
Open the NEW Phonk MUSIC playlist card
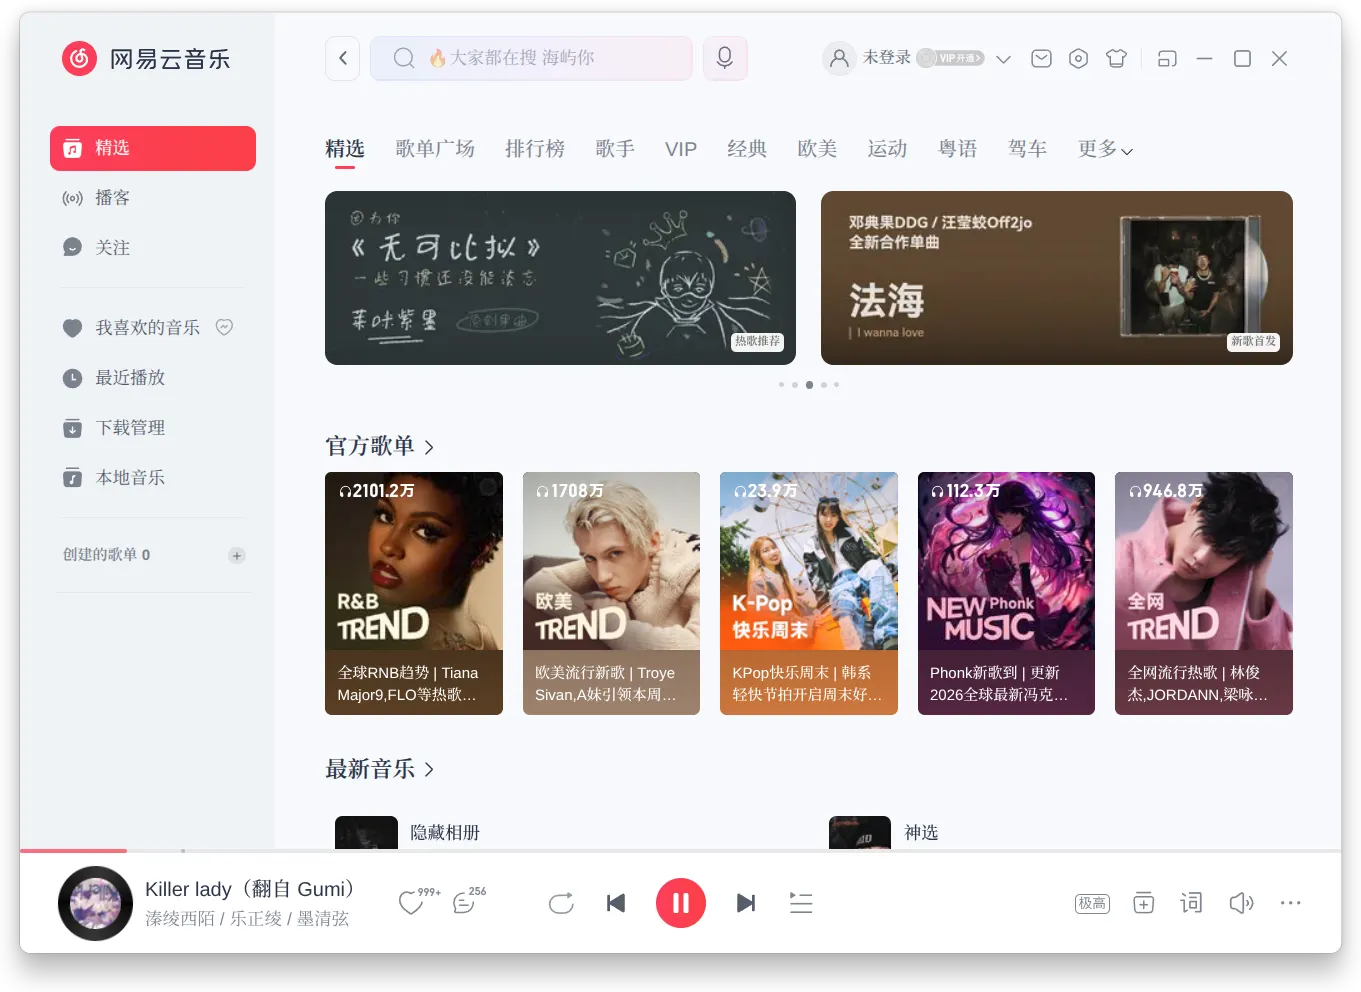pos(1006,593)
